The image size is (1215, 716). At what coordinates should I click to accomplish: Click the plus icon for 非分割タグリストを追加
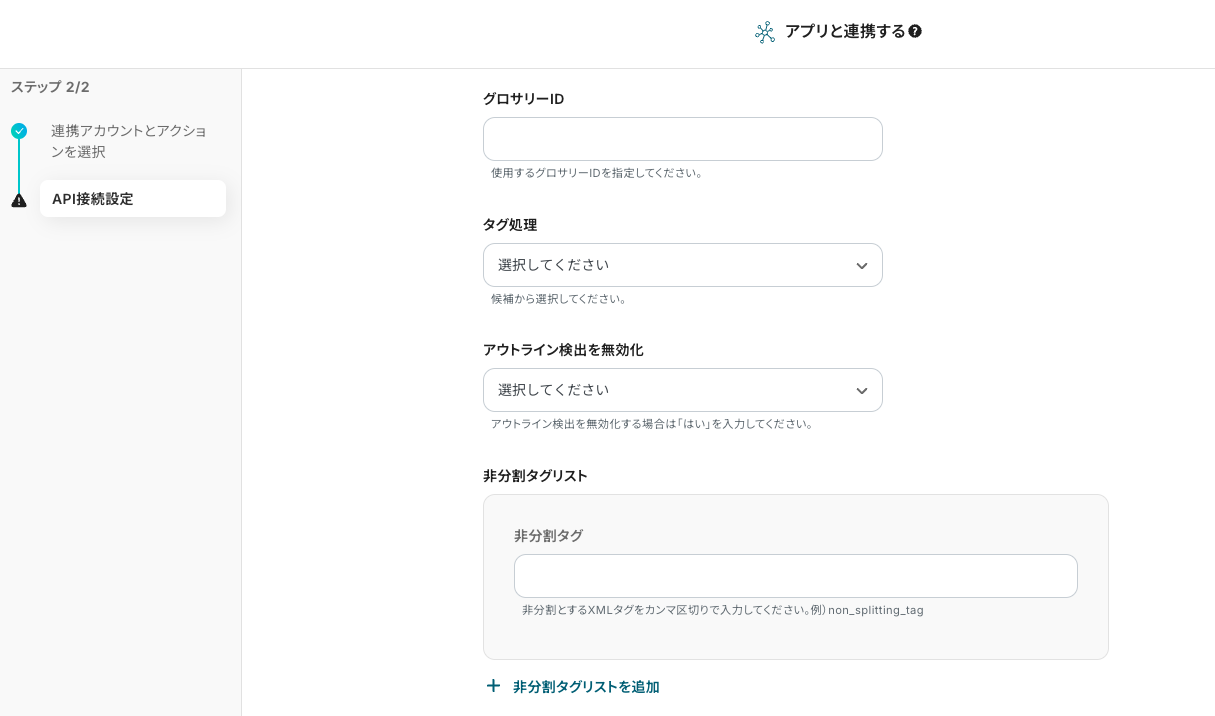pyautogui.click(x=493, y=686)
